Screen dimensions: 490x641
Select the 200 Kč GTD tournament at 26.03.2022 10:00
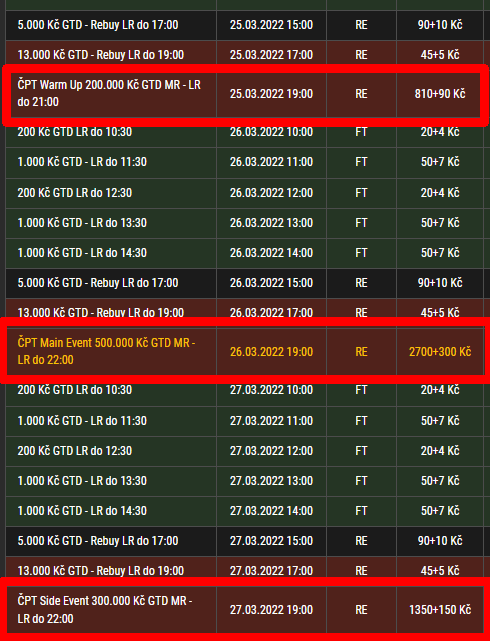tap(244, 132)
